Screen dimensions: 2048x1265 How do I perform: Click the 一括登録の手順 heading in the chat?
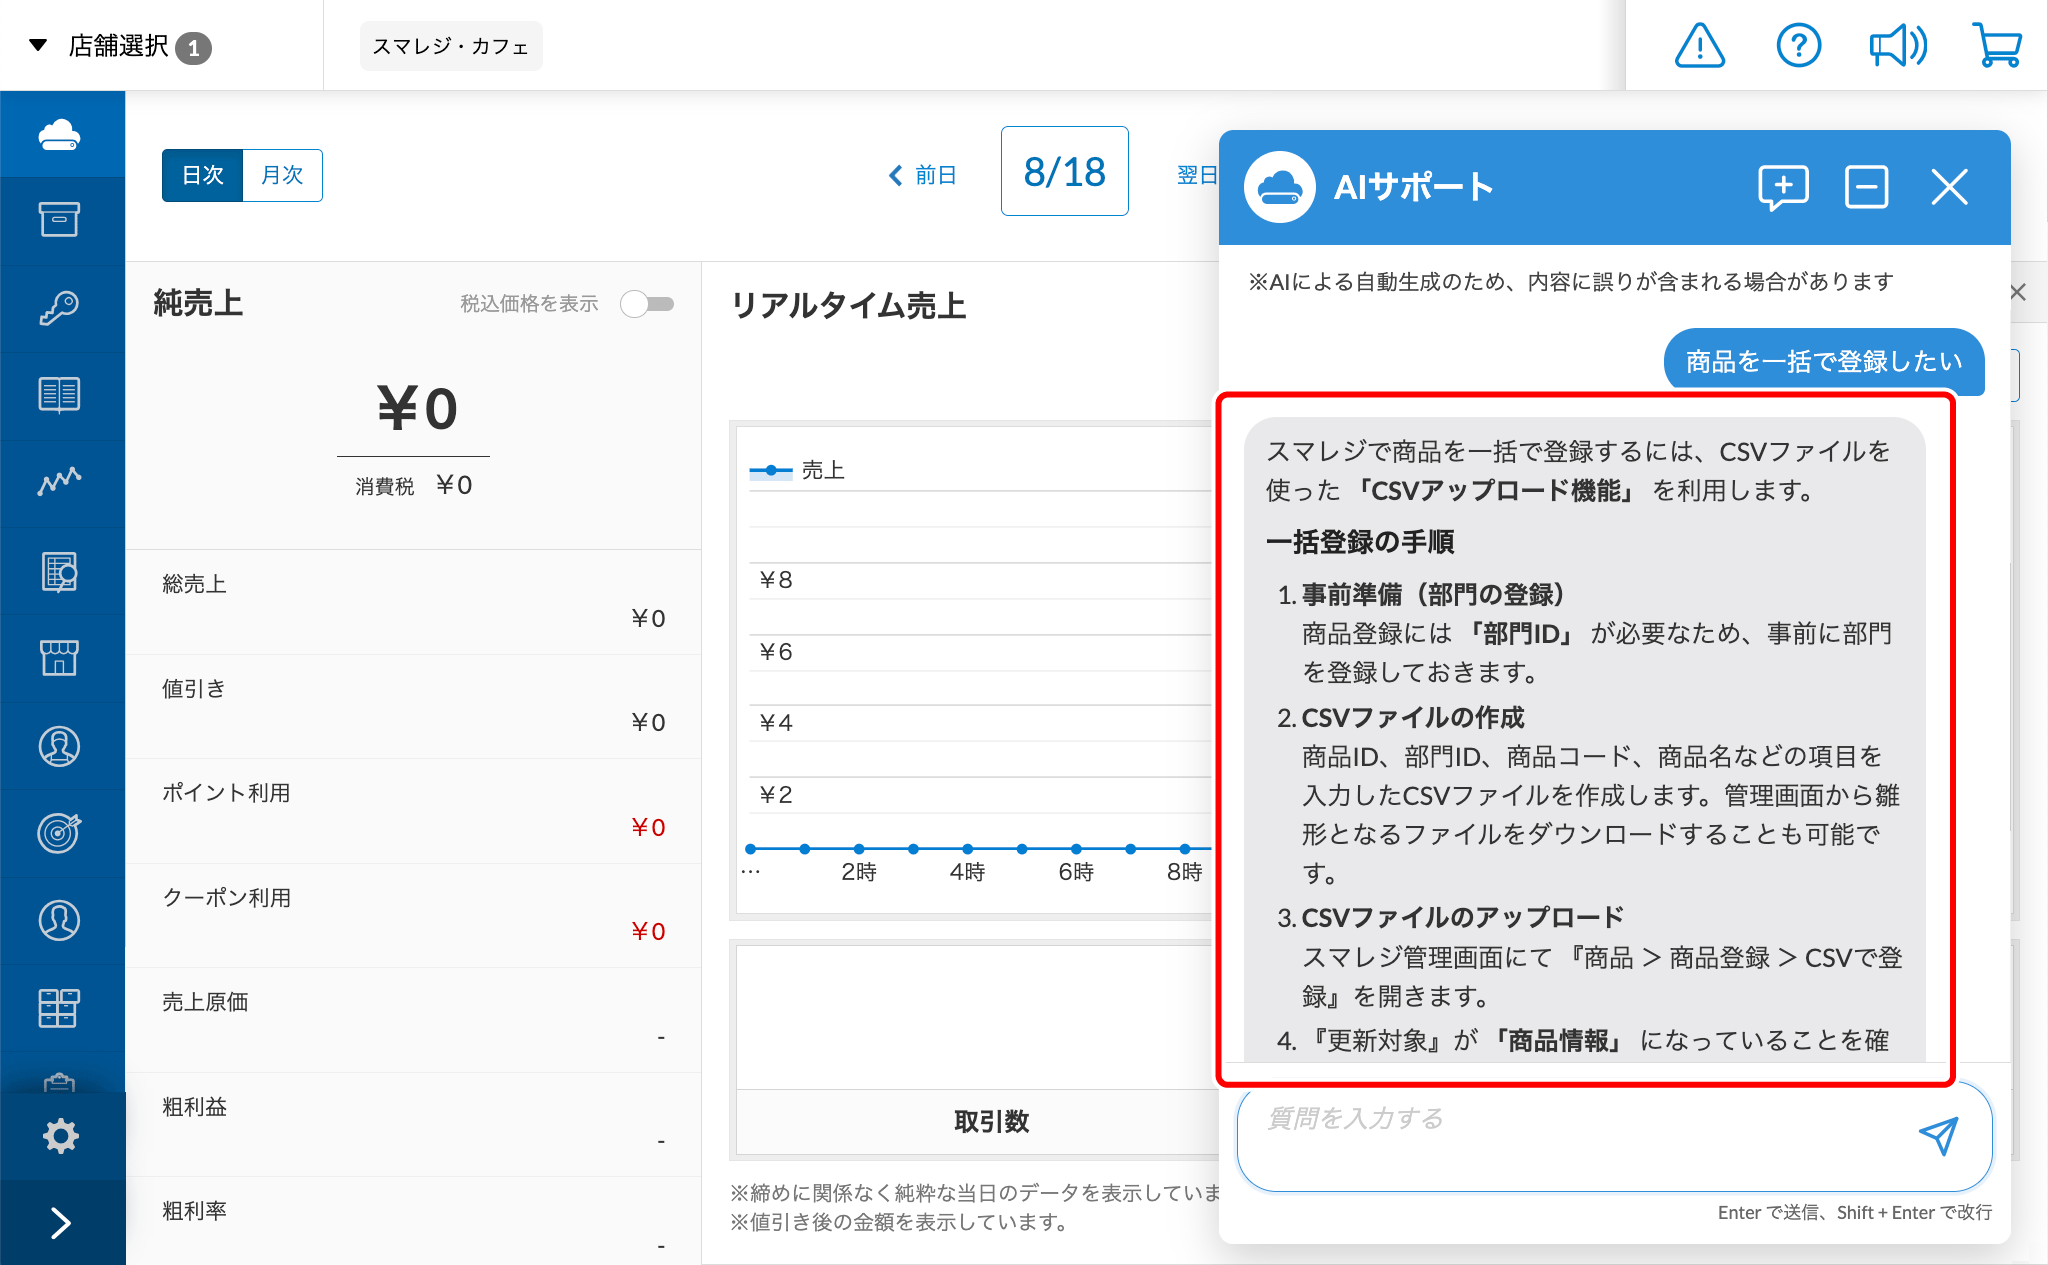pyautogui.click(x=1360, y=542)
